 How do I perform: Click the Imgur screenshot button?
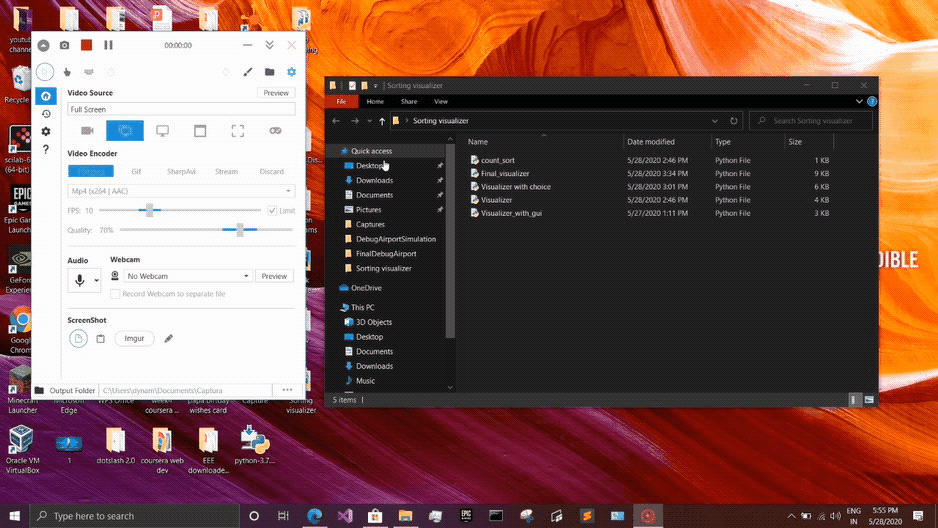[134, 338]
